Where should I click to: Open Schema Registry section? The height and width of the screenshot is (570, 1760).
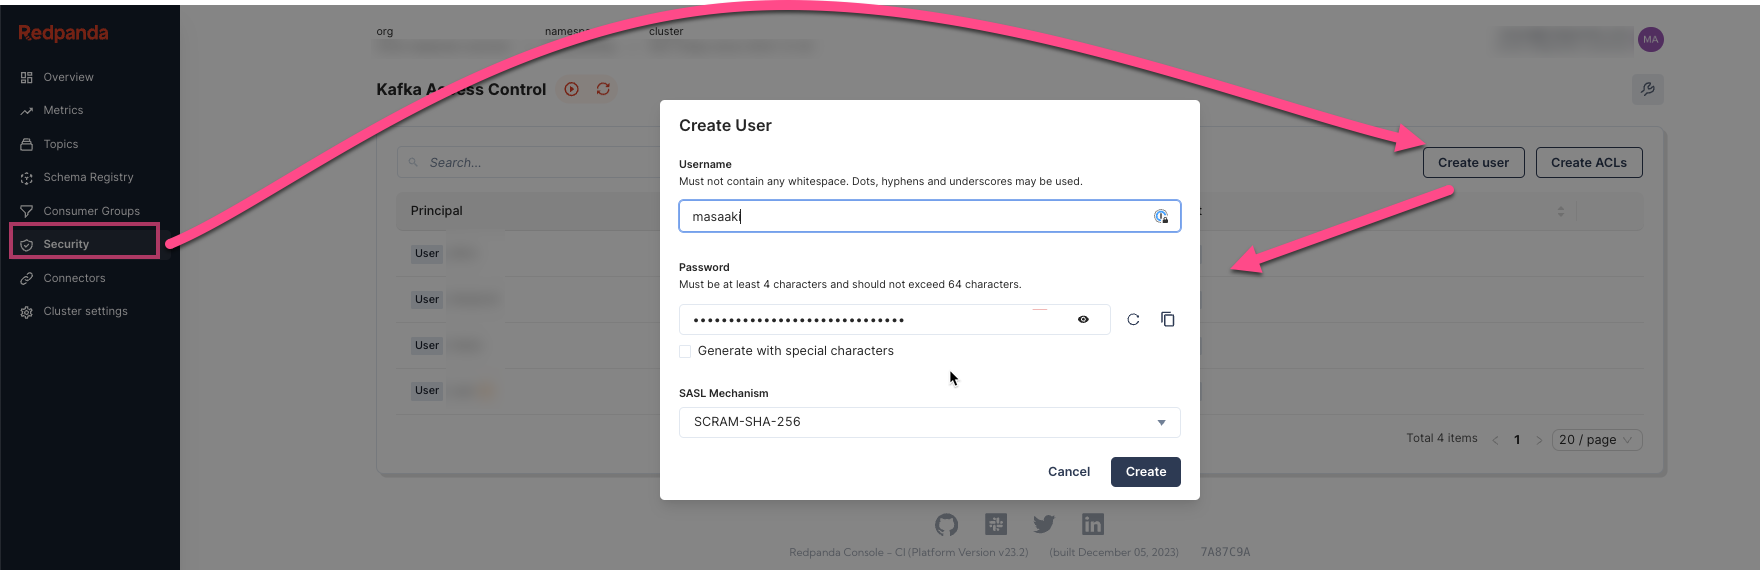point(88,177)
